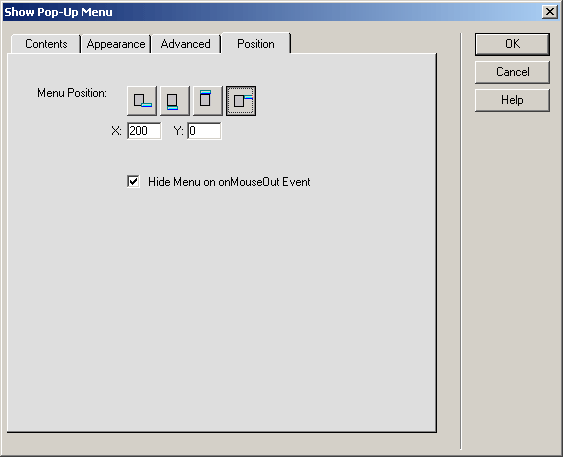Close the Show Pop-Up Menu dialog
Image resolution: width=563 pixels, height=457 pixels.
click(550, 12)
